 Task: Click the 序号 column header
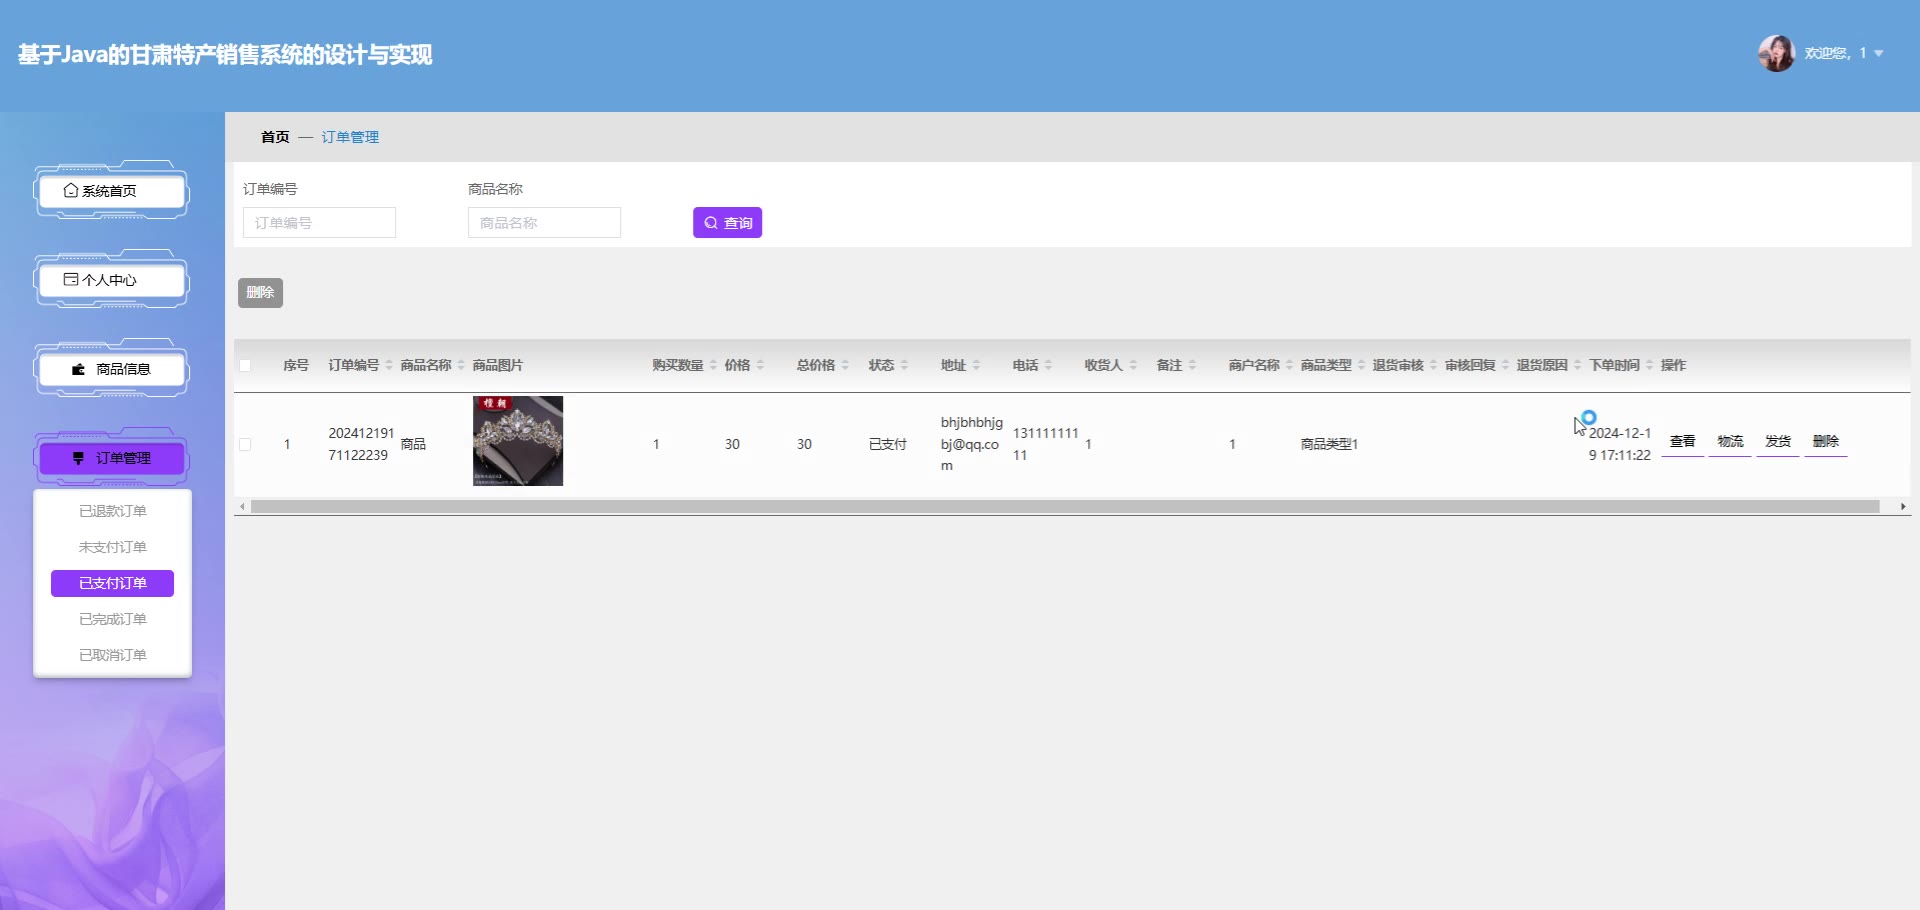click(296, 365)
